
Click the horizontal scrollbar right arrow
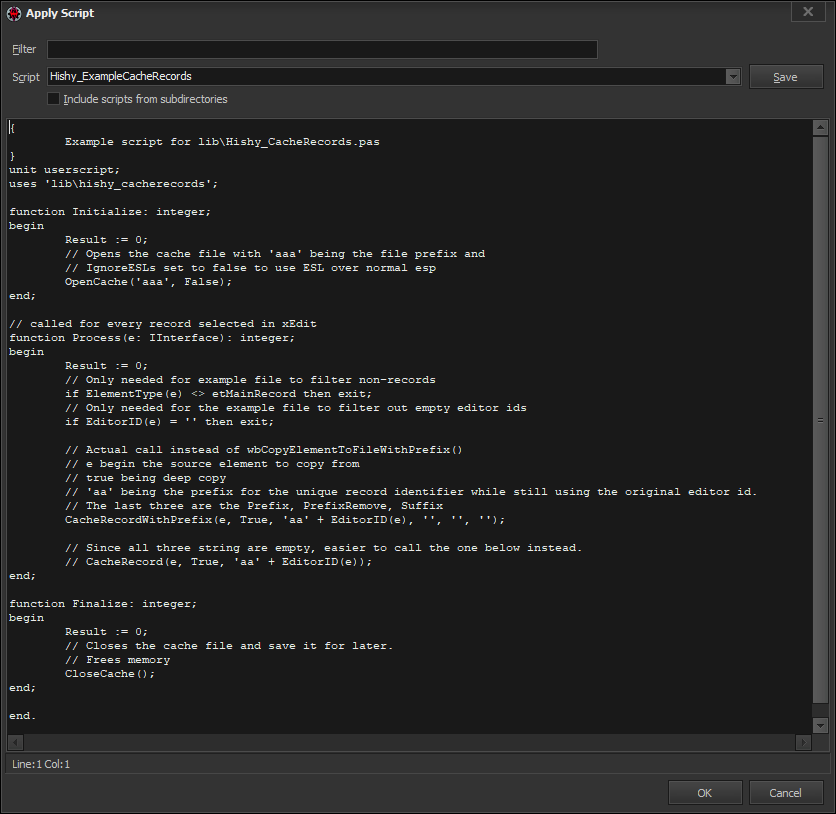(803, 742)
